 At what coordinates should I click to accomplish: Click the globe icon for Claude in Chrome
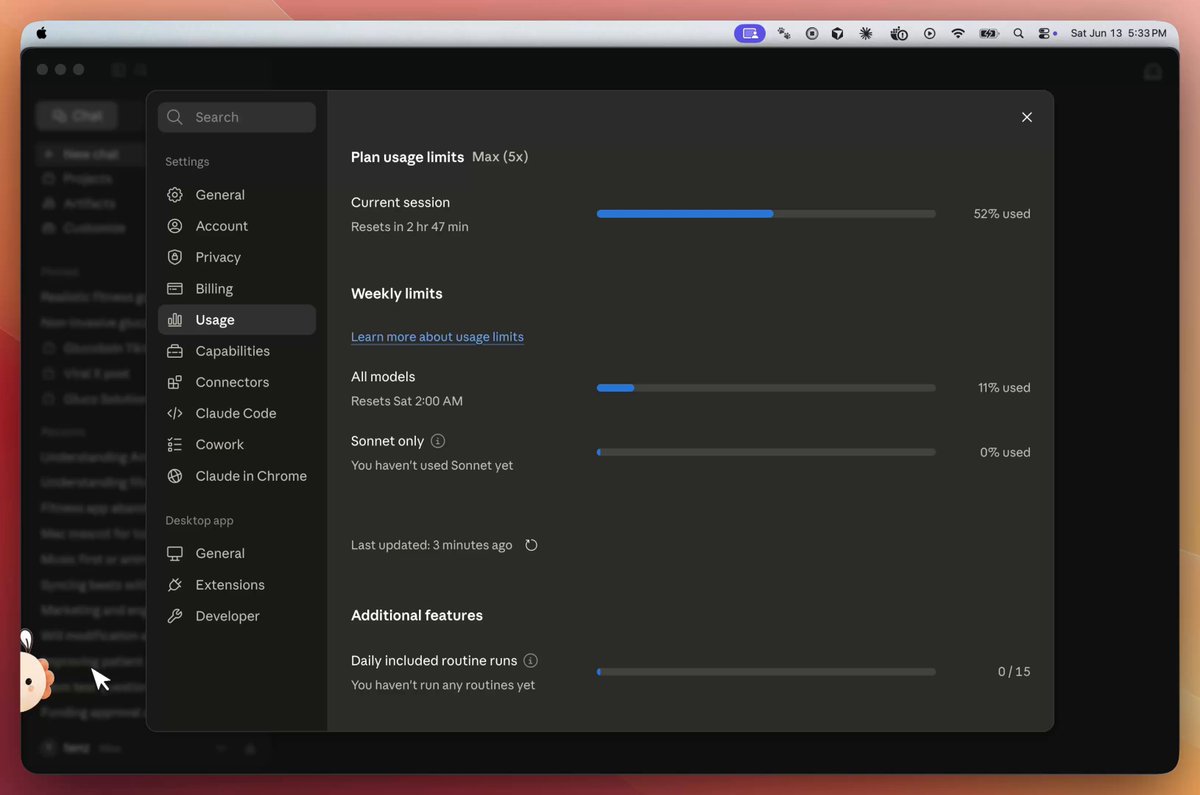(x=175, y=476)
